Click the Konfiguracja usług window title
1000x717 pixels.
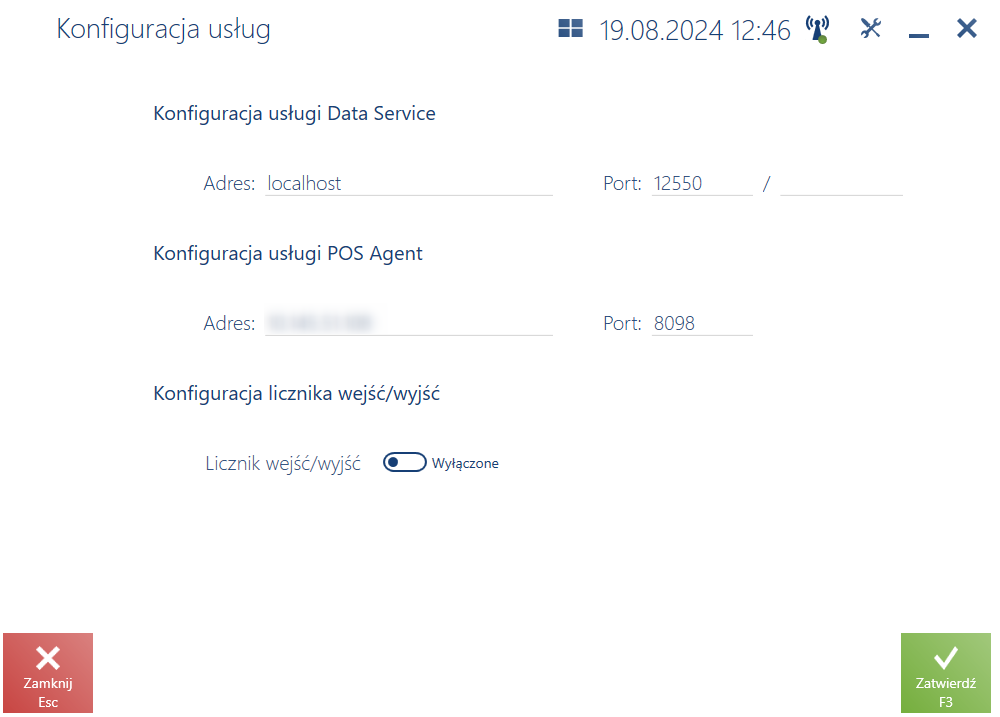click(163, 29)
